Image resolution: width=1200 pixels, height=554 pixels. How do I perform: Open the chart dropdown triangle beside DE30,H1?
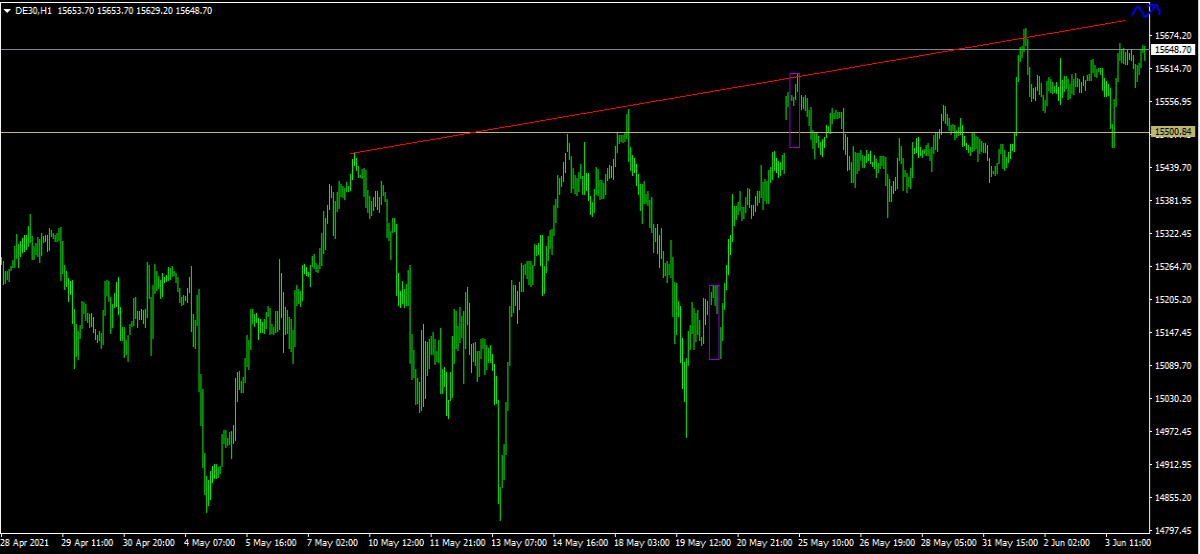coord(7,10)
